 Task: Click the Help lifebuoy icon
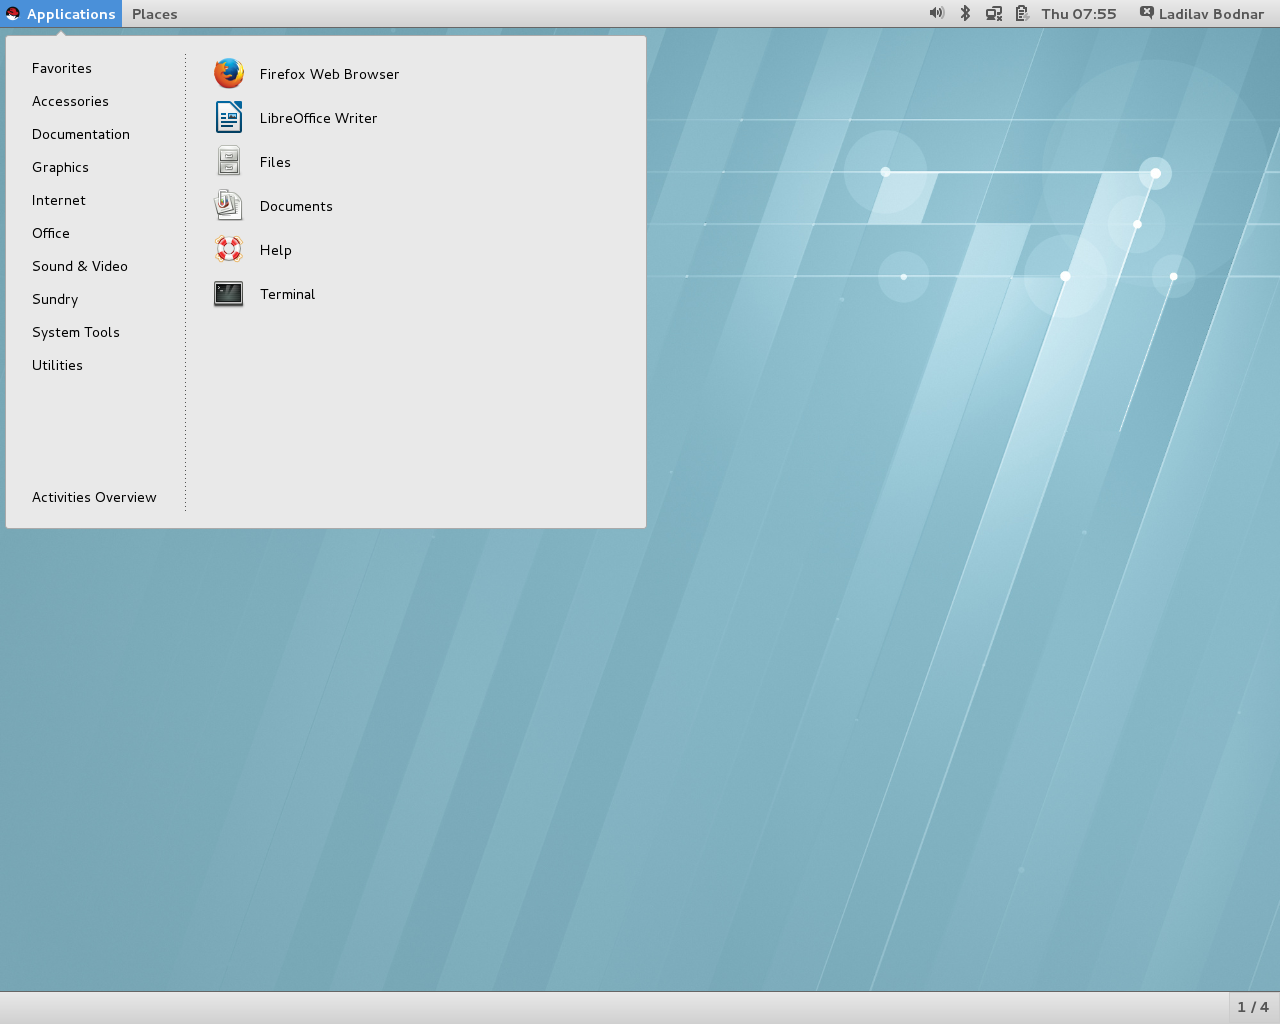[229, 250]
